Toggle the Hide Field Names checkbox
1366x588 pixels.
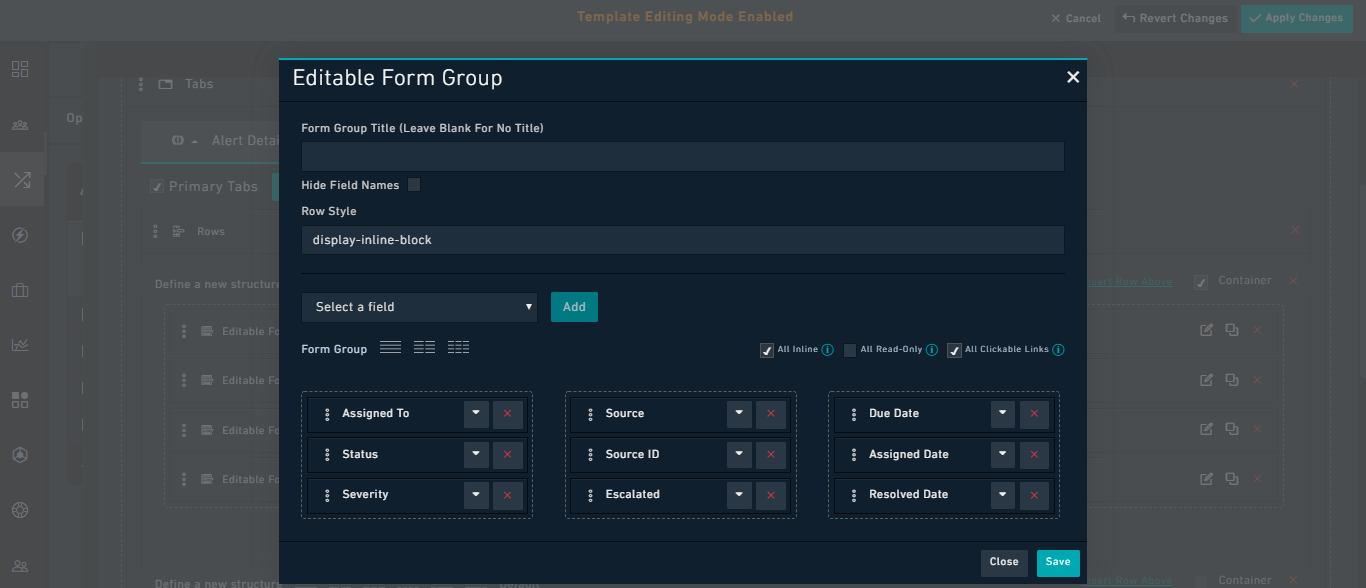(x=415, y=184)
